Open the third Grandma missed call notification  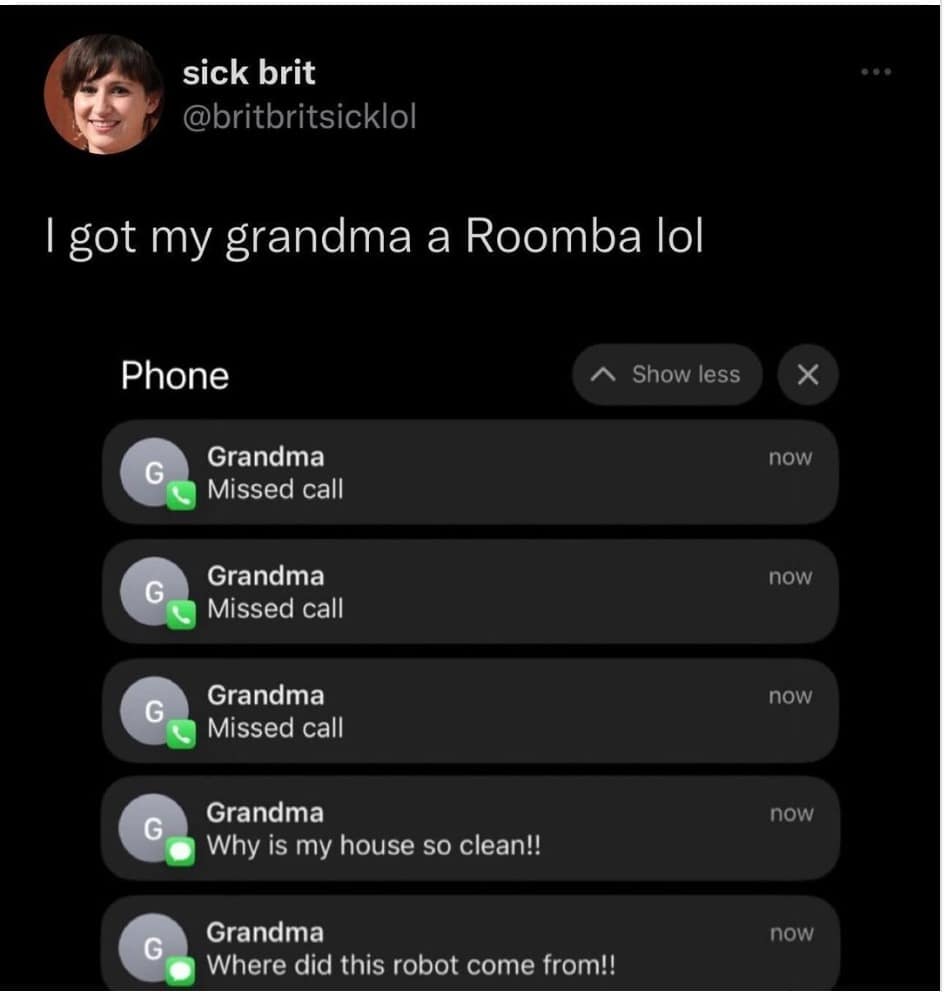click(470, 710)
